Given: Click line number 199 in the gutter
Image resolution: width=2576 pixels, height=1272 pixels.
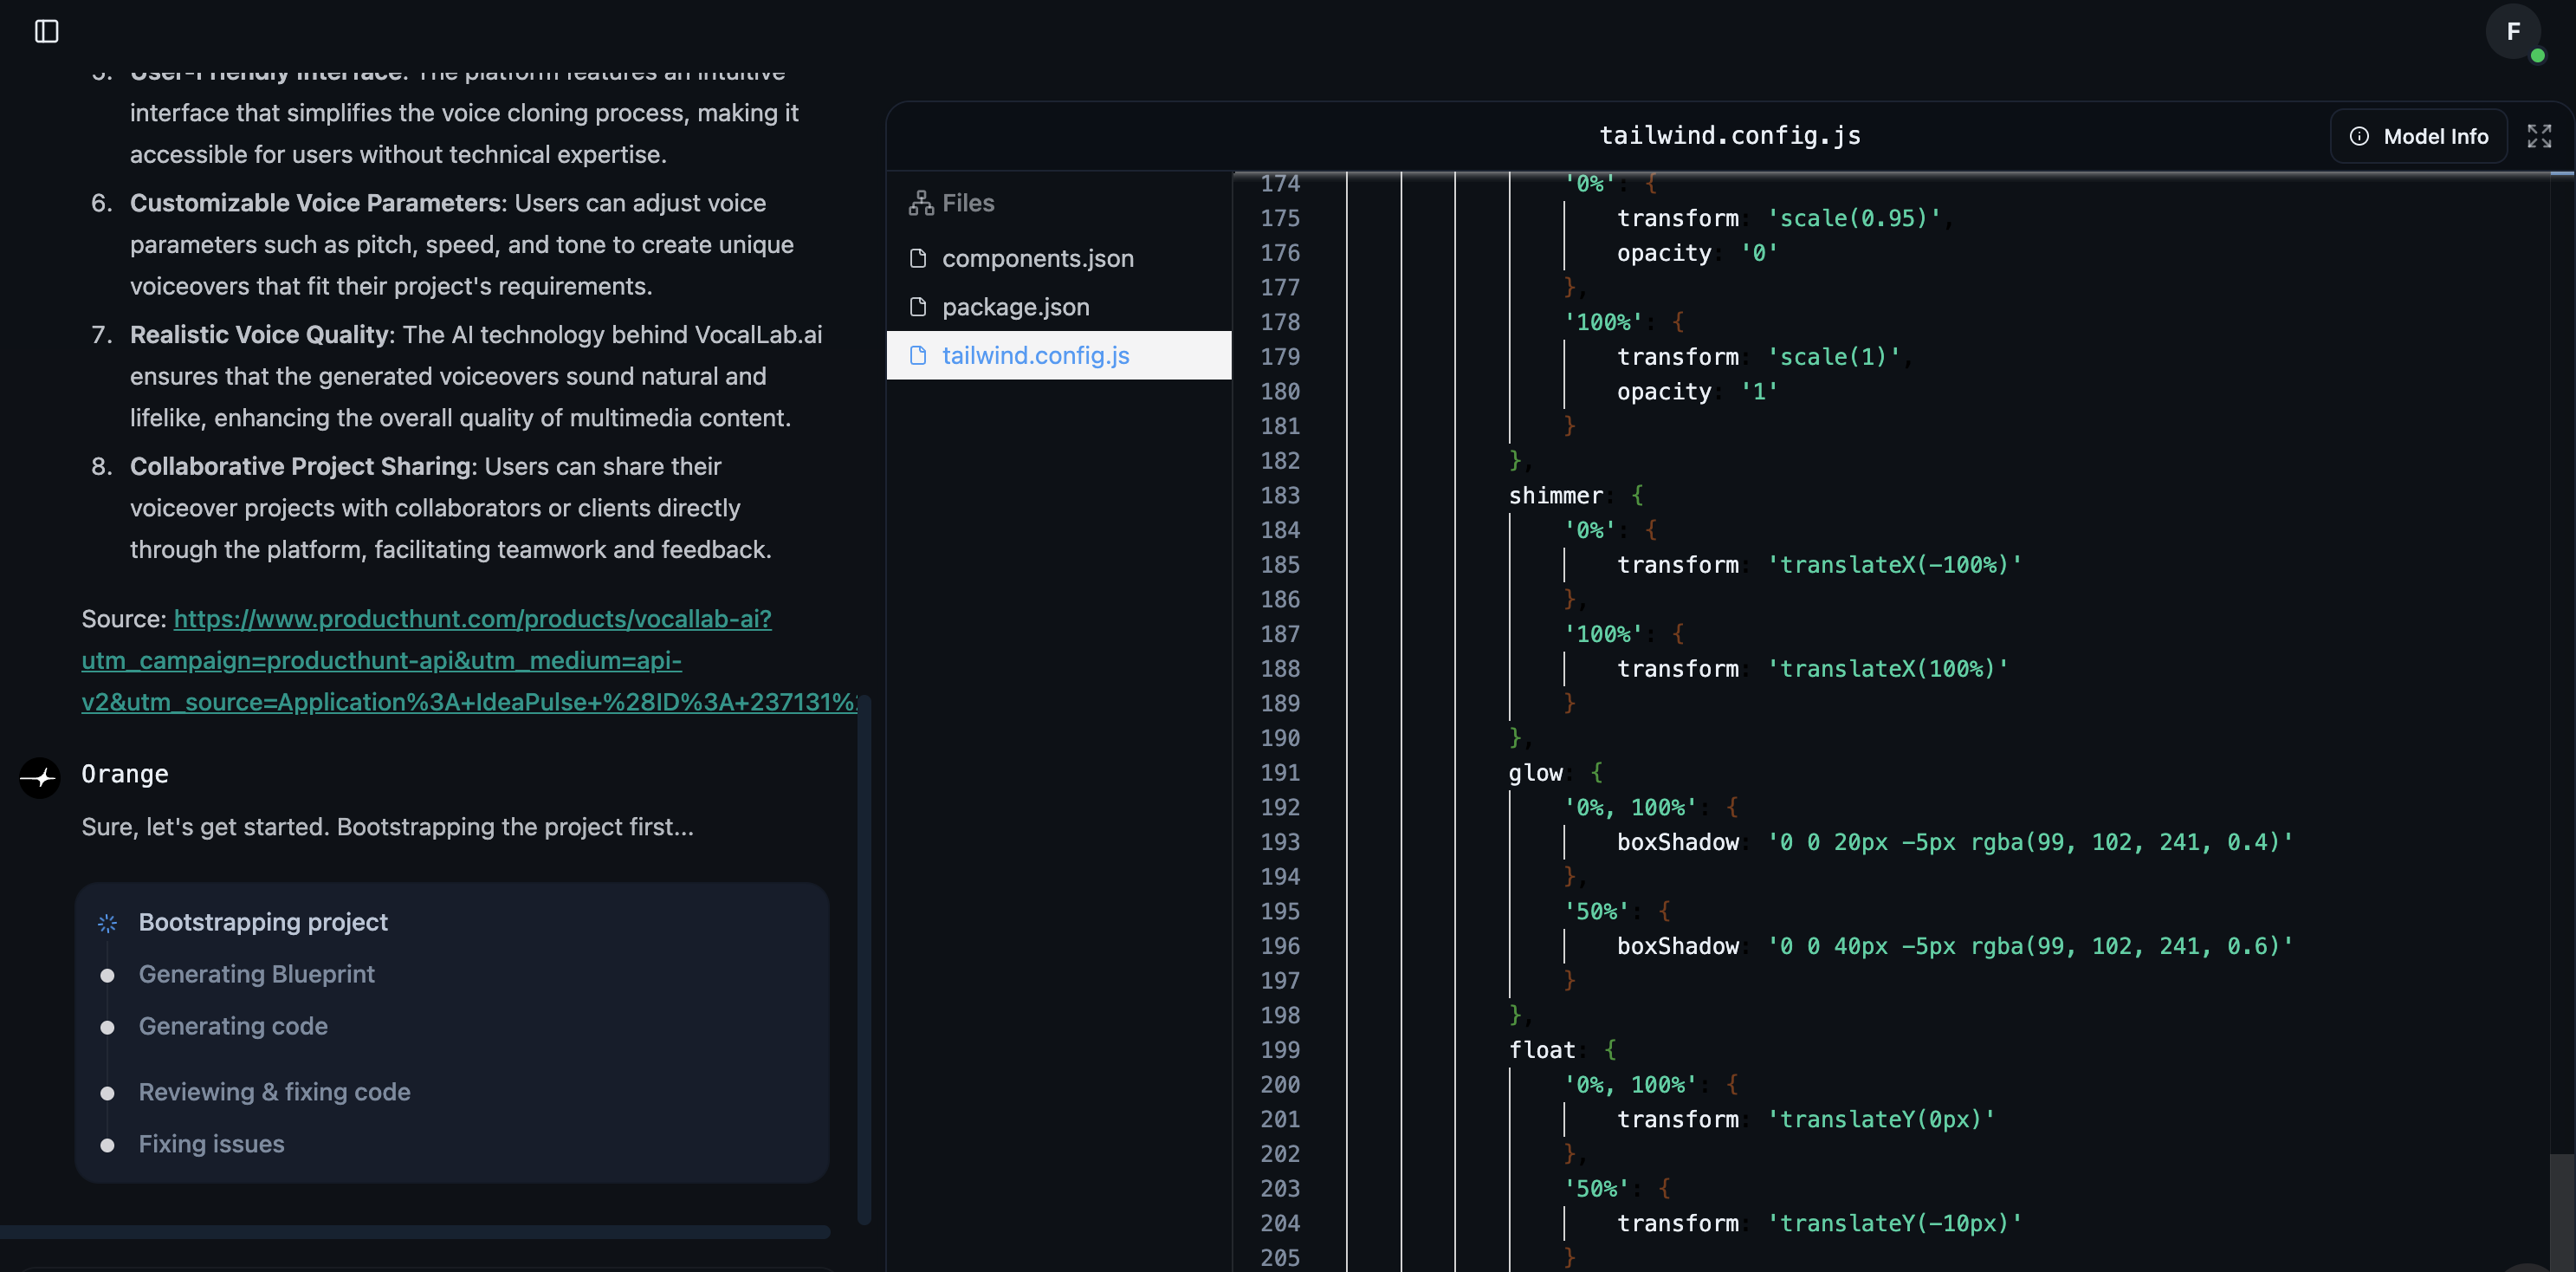Looking at the screenshot, I should point(1280,1050).
